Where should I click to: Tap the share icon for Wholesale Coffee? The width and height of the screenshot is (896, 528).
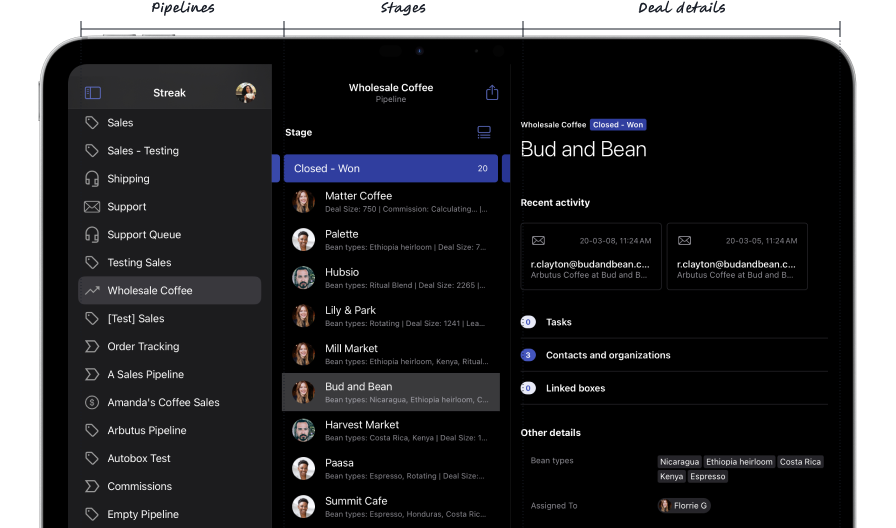[x=492, y=93]
